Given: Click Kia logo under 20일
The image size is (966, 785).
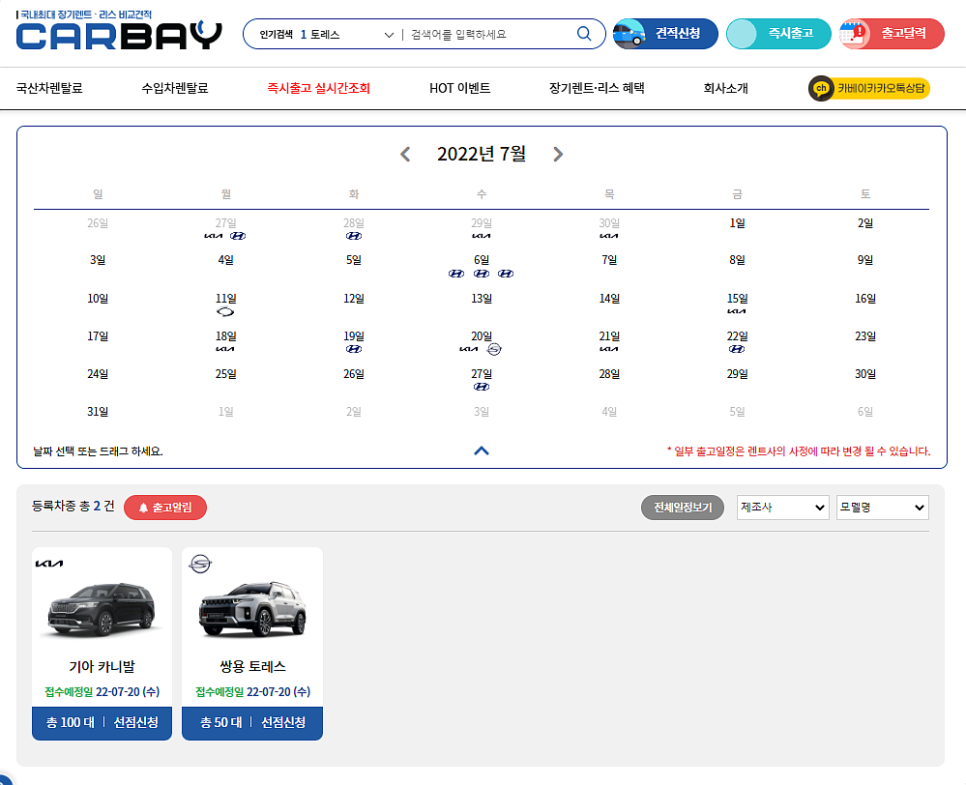Looking at the screenshot, I should click(469, 349).
